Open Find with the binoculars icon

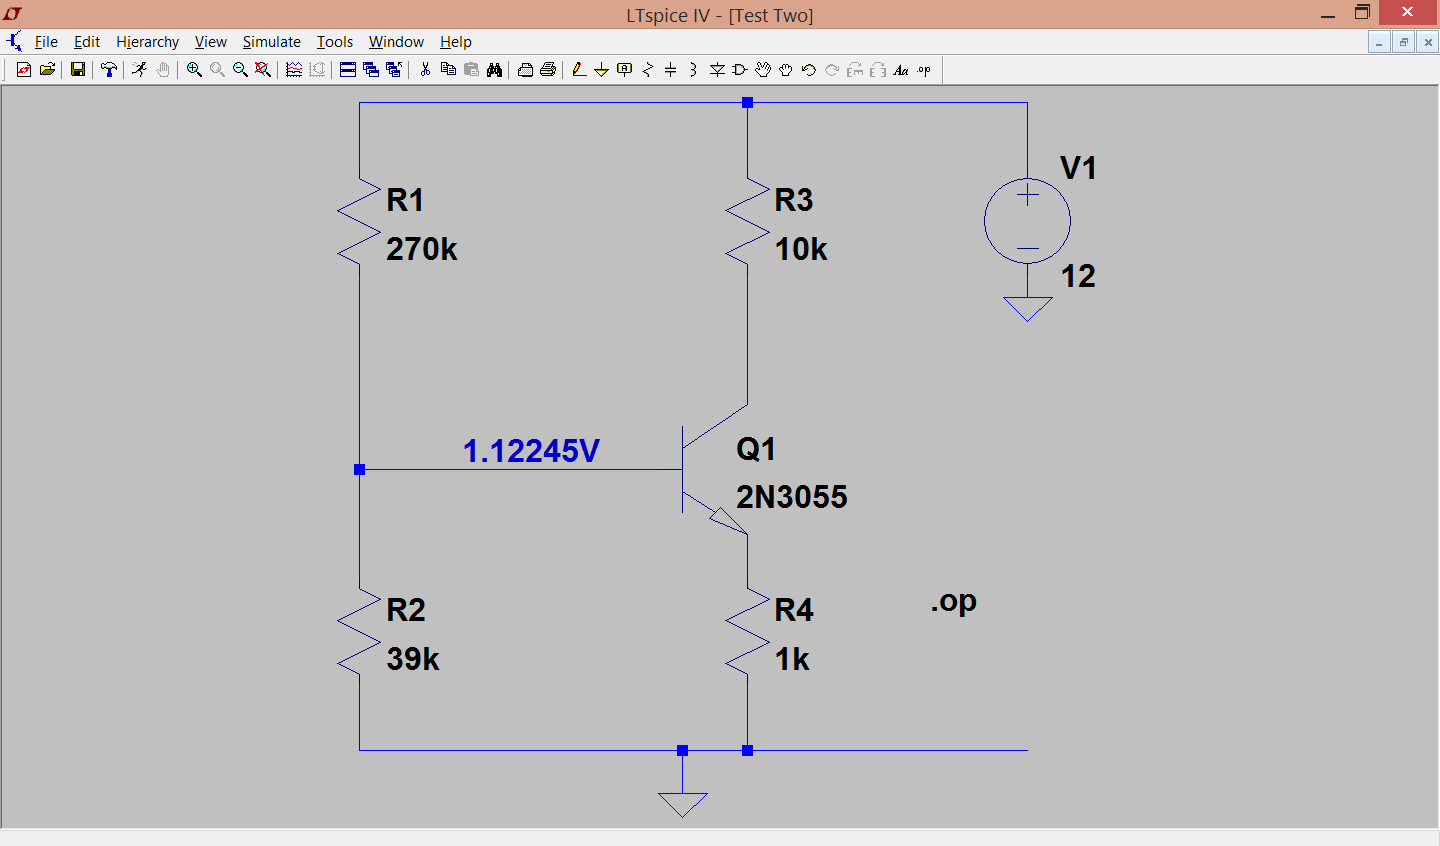(x=494, y=69)
